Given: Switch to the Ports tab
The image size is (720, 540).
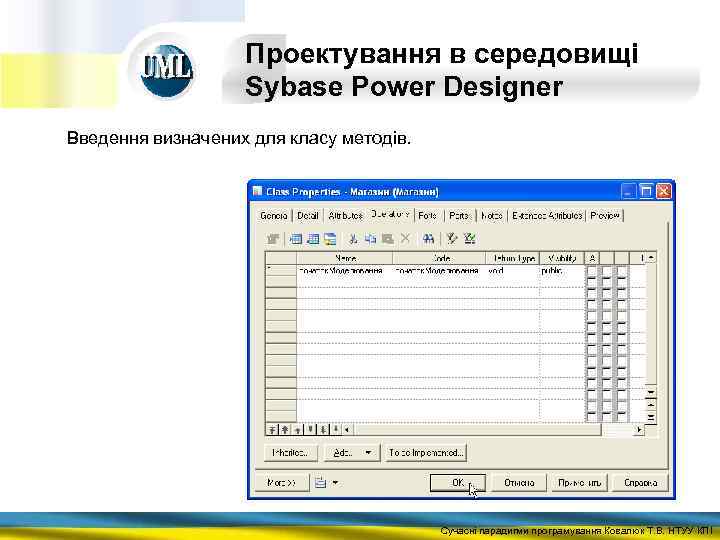Looking at the screenshot, I should click(x=428, y=215).
